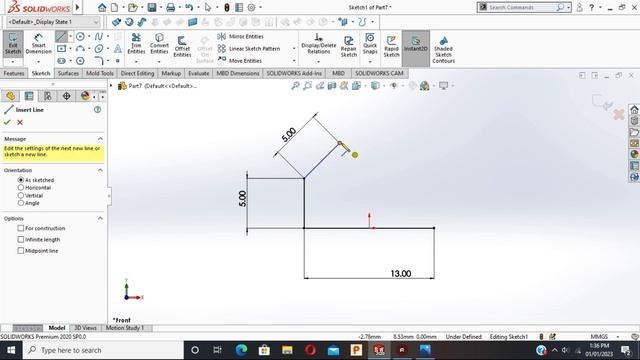Click the Home icon in top toolbar
640x360 pixels.
pyautogui.click(x=102, y=7)
